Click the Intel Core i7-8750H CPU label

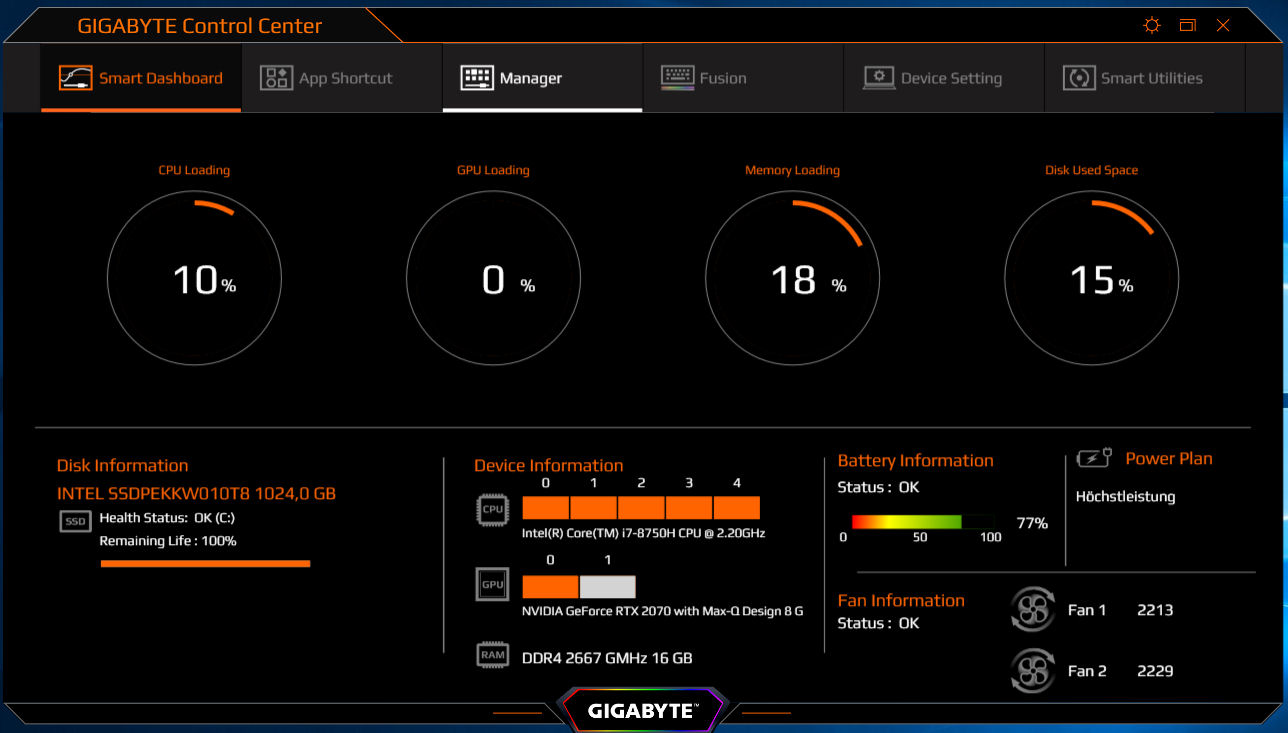[643, 534]
